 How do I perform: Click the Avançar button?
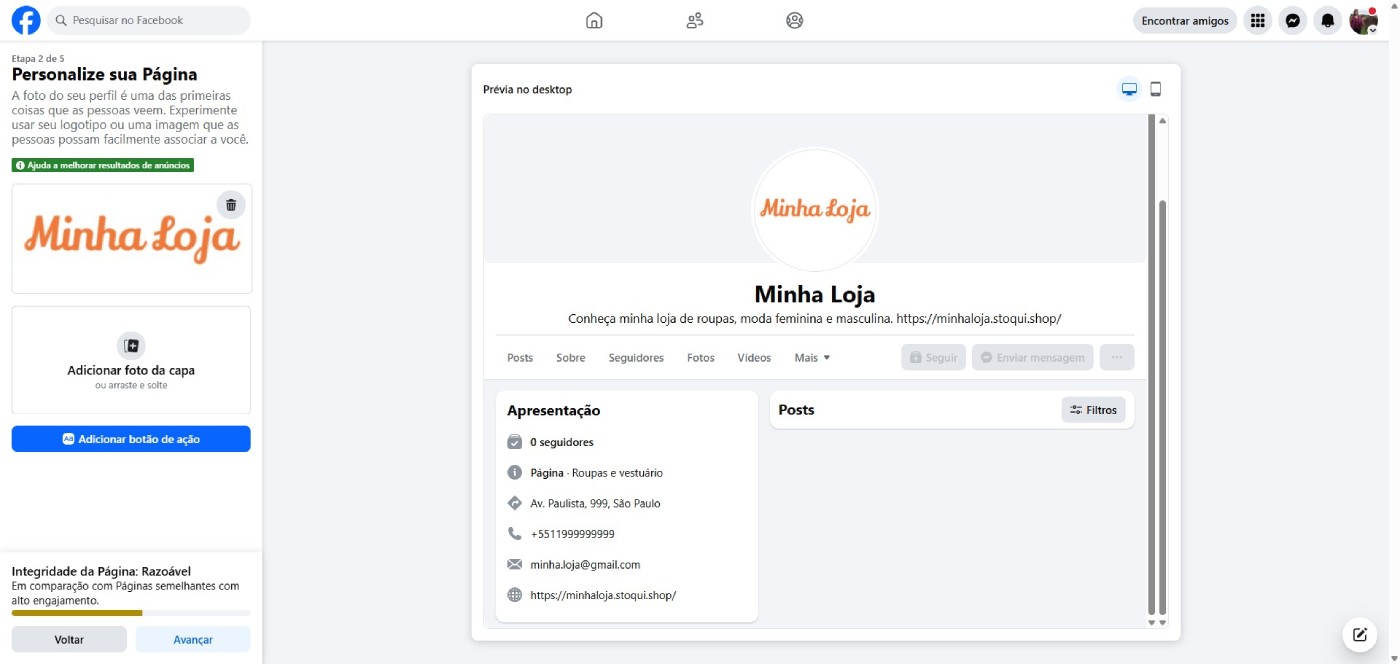pyautogui.click(x=193, y=639)
